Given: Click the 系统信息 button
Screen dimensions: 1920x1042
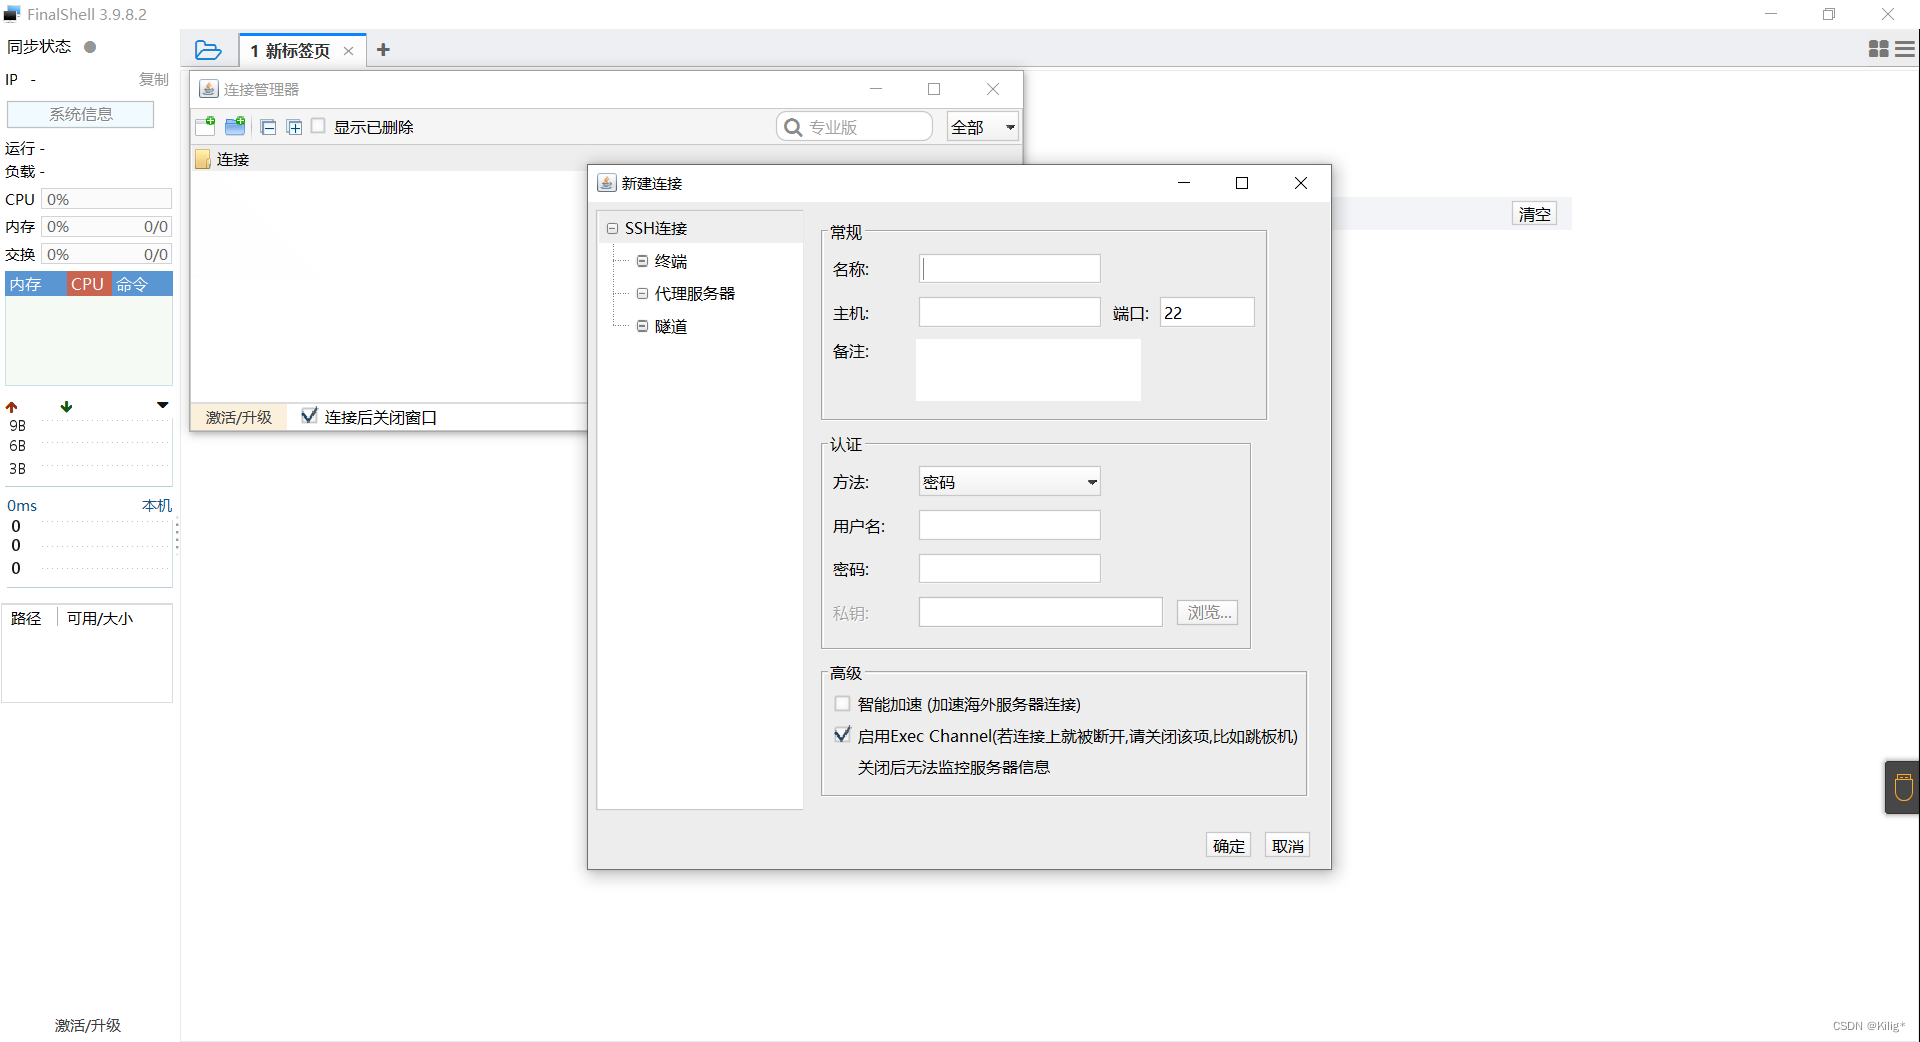Looking at the screenshot, I should (x=81, y=114).
